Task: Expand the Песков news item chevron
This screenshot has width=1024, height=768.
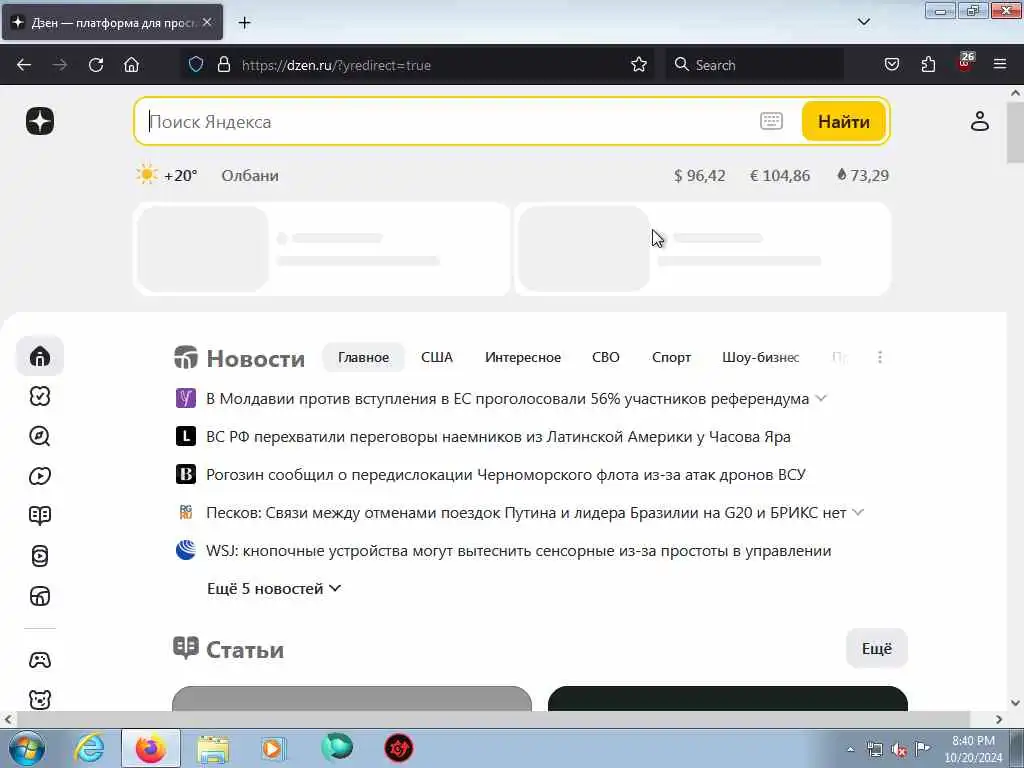Action: [x=858, y=513]
